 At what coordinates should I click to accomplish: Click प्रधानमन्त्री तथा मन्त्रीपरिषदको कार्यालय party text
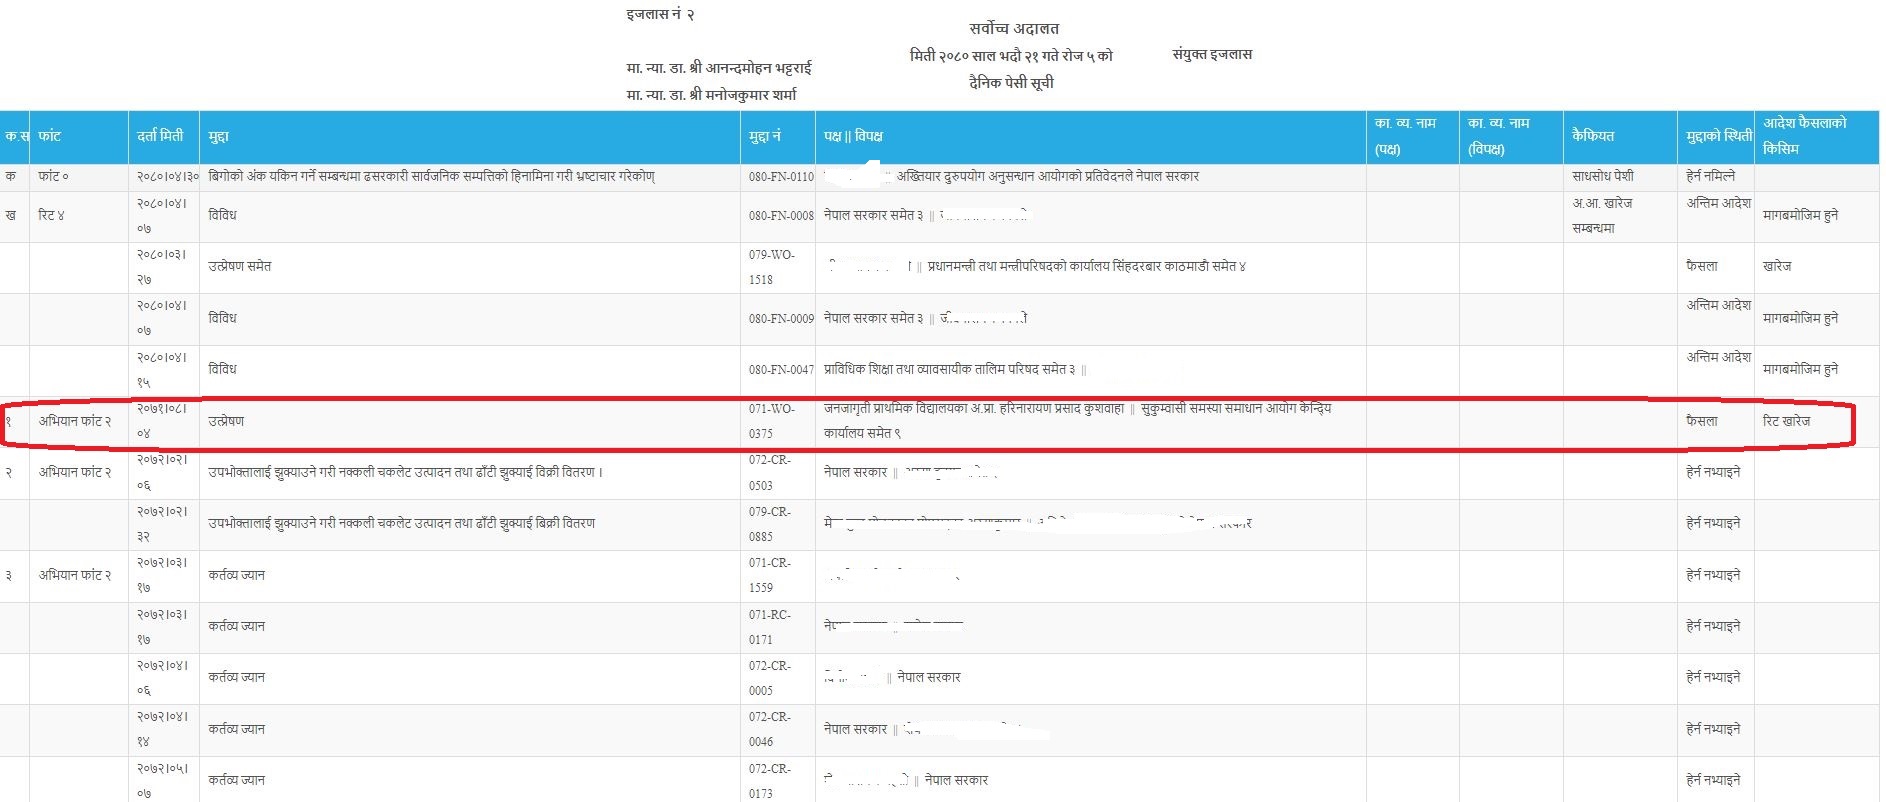point(1086,267)
